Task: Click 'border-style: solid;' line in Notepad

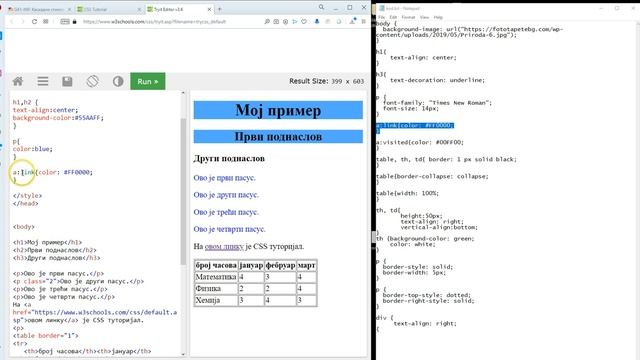Action: tap(418, 267)
